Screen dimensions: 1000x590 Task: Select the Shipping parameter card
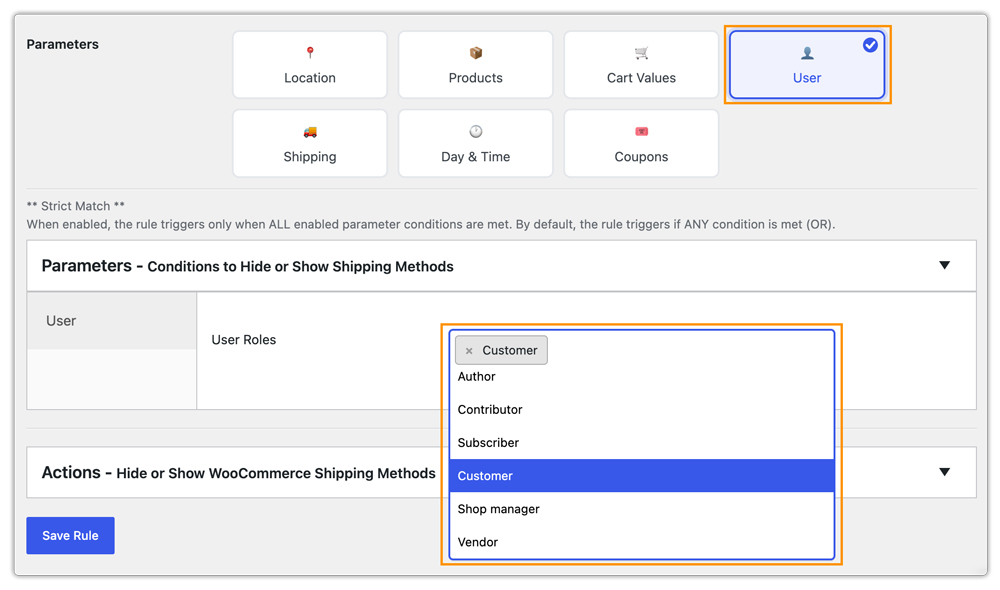tap(310, 144)
